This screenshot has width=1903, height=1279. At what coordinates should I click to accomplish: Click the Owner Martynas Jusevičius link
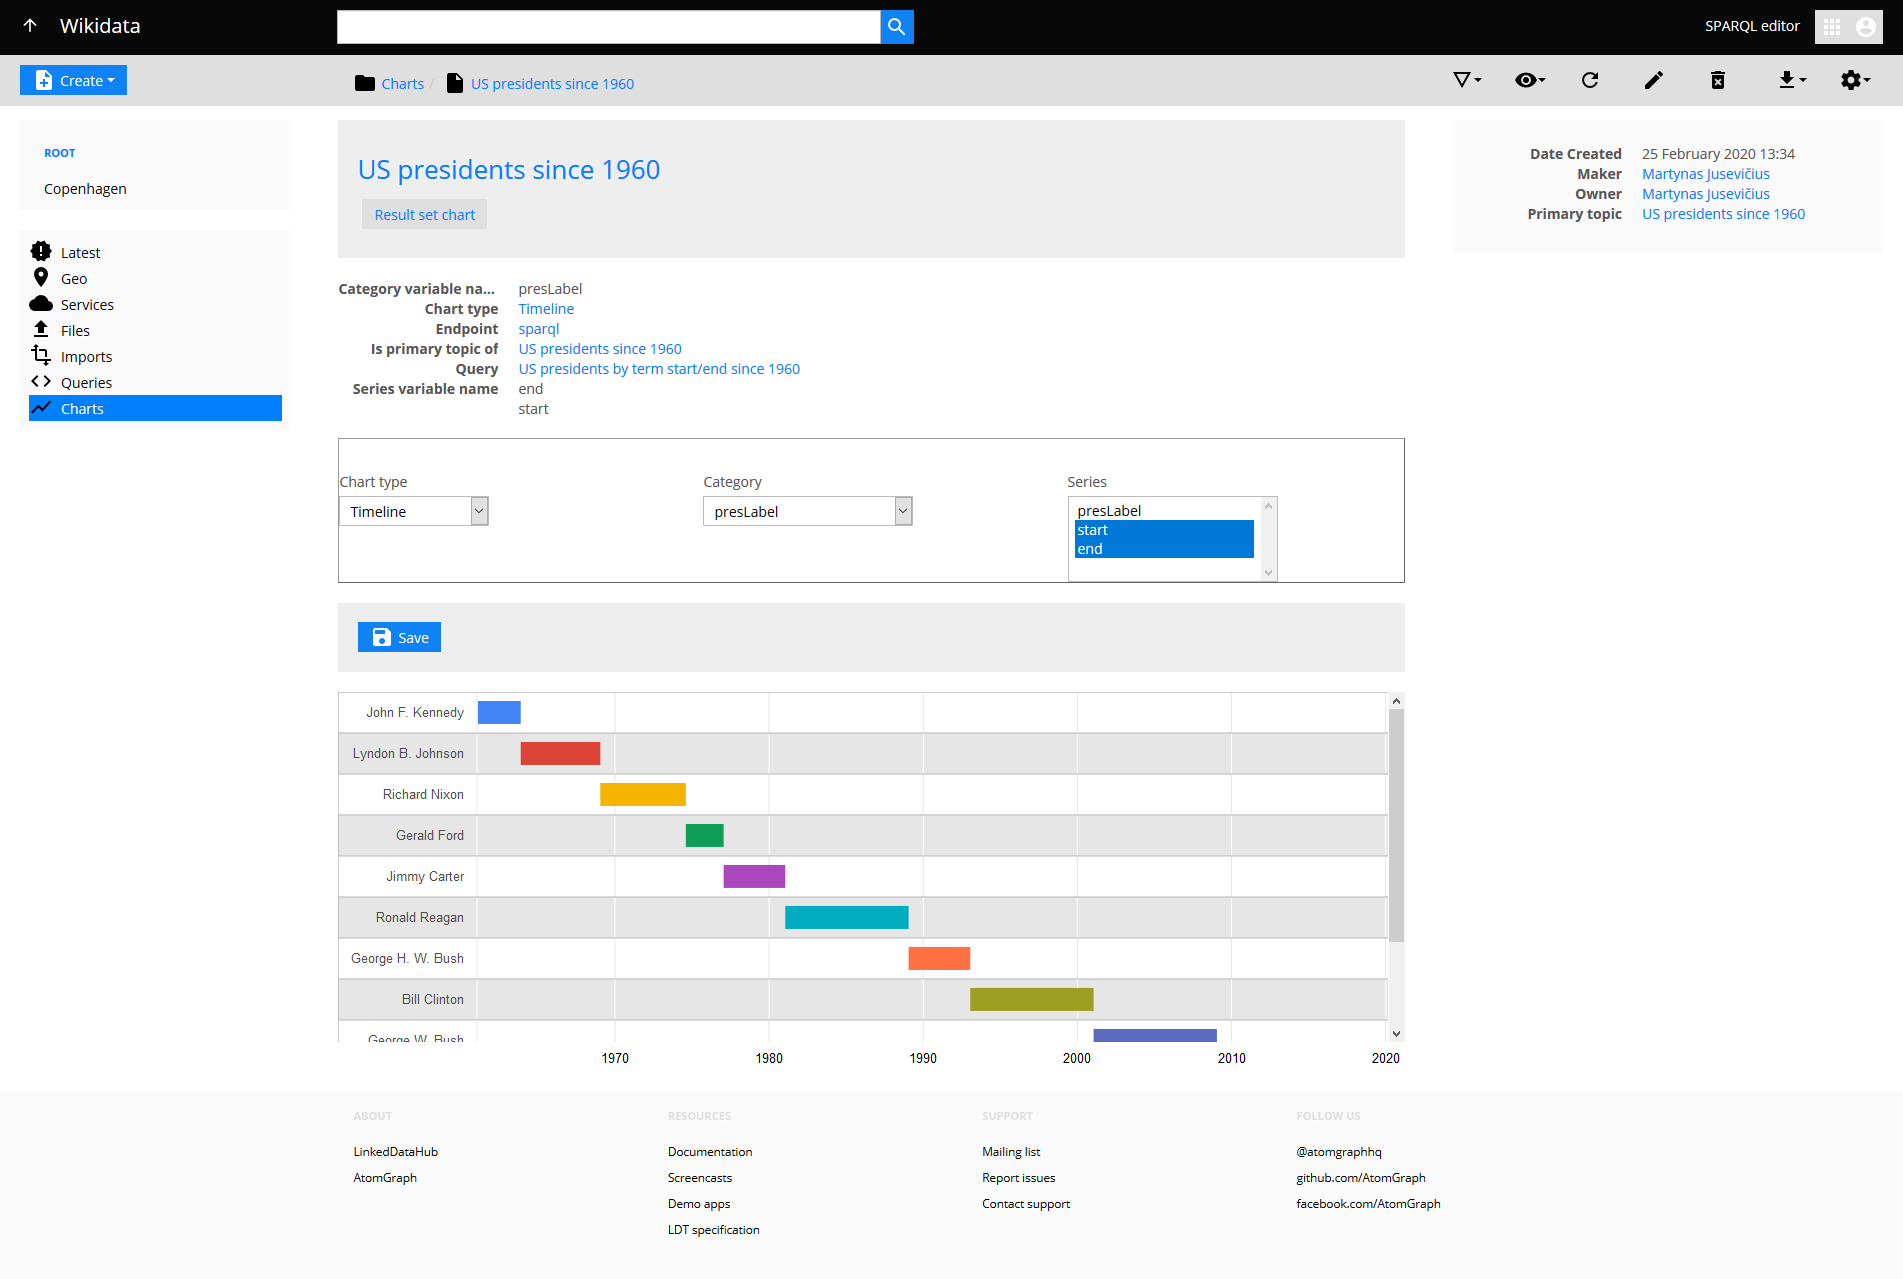coord(1705,193)
